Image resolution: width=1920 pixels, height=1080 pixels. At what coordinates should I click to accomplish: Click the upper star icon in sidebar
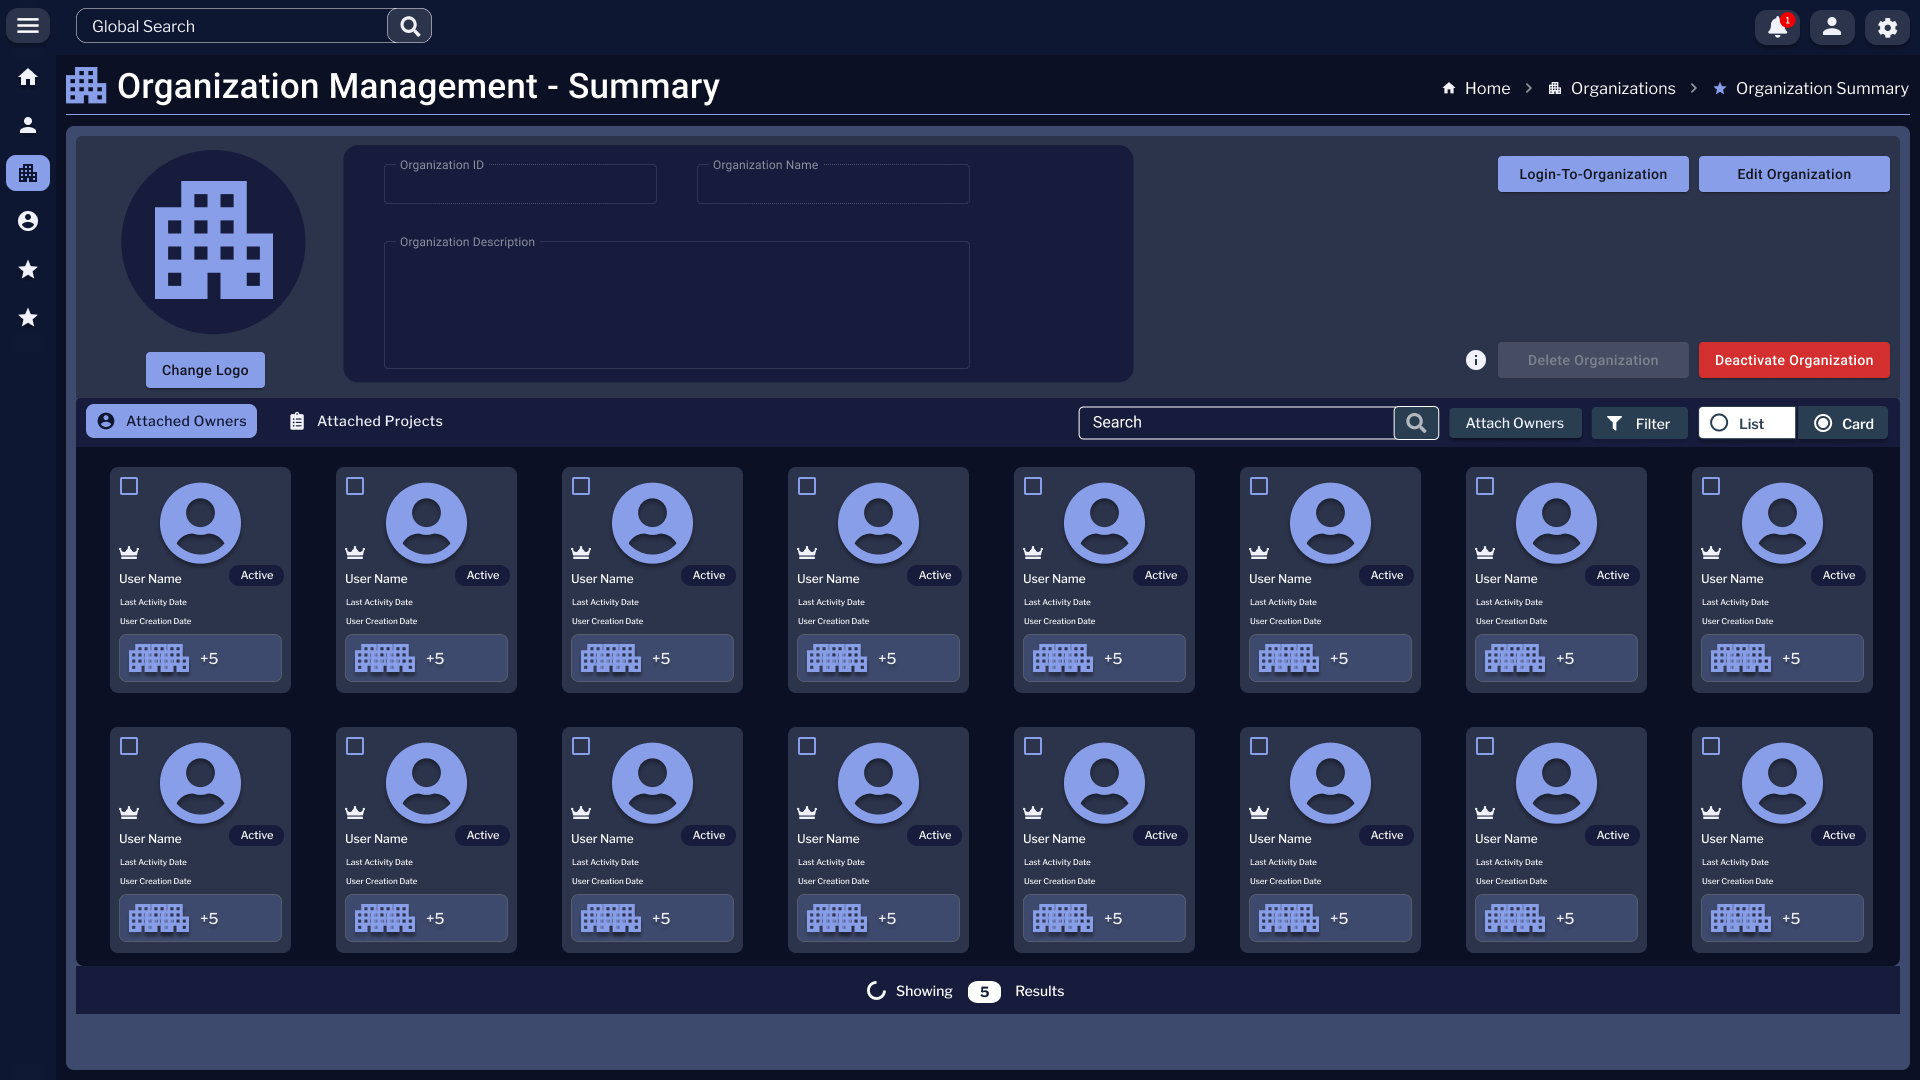coord(28,269)
